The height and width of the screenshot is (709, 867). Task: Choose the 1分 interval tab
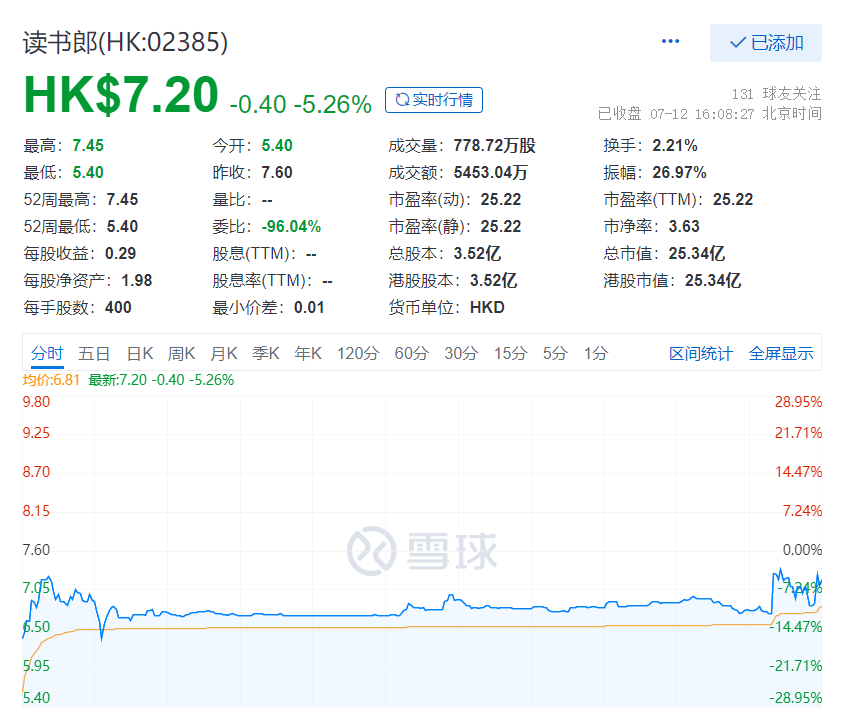(x=596, y=353)
